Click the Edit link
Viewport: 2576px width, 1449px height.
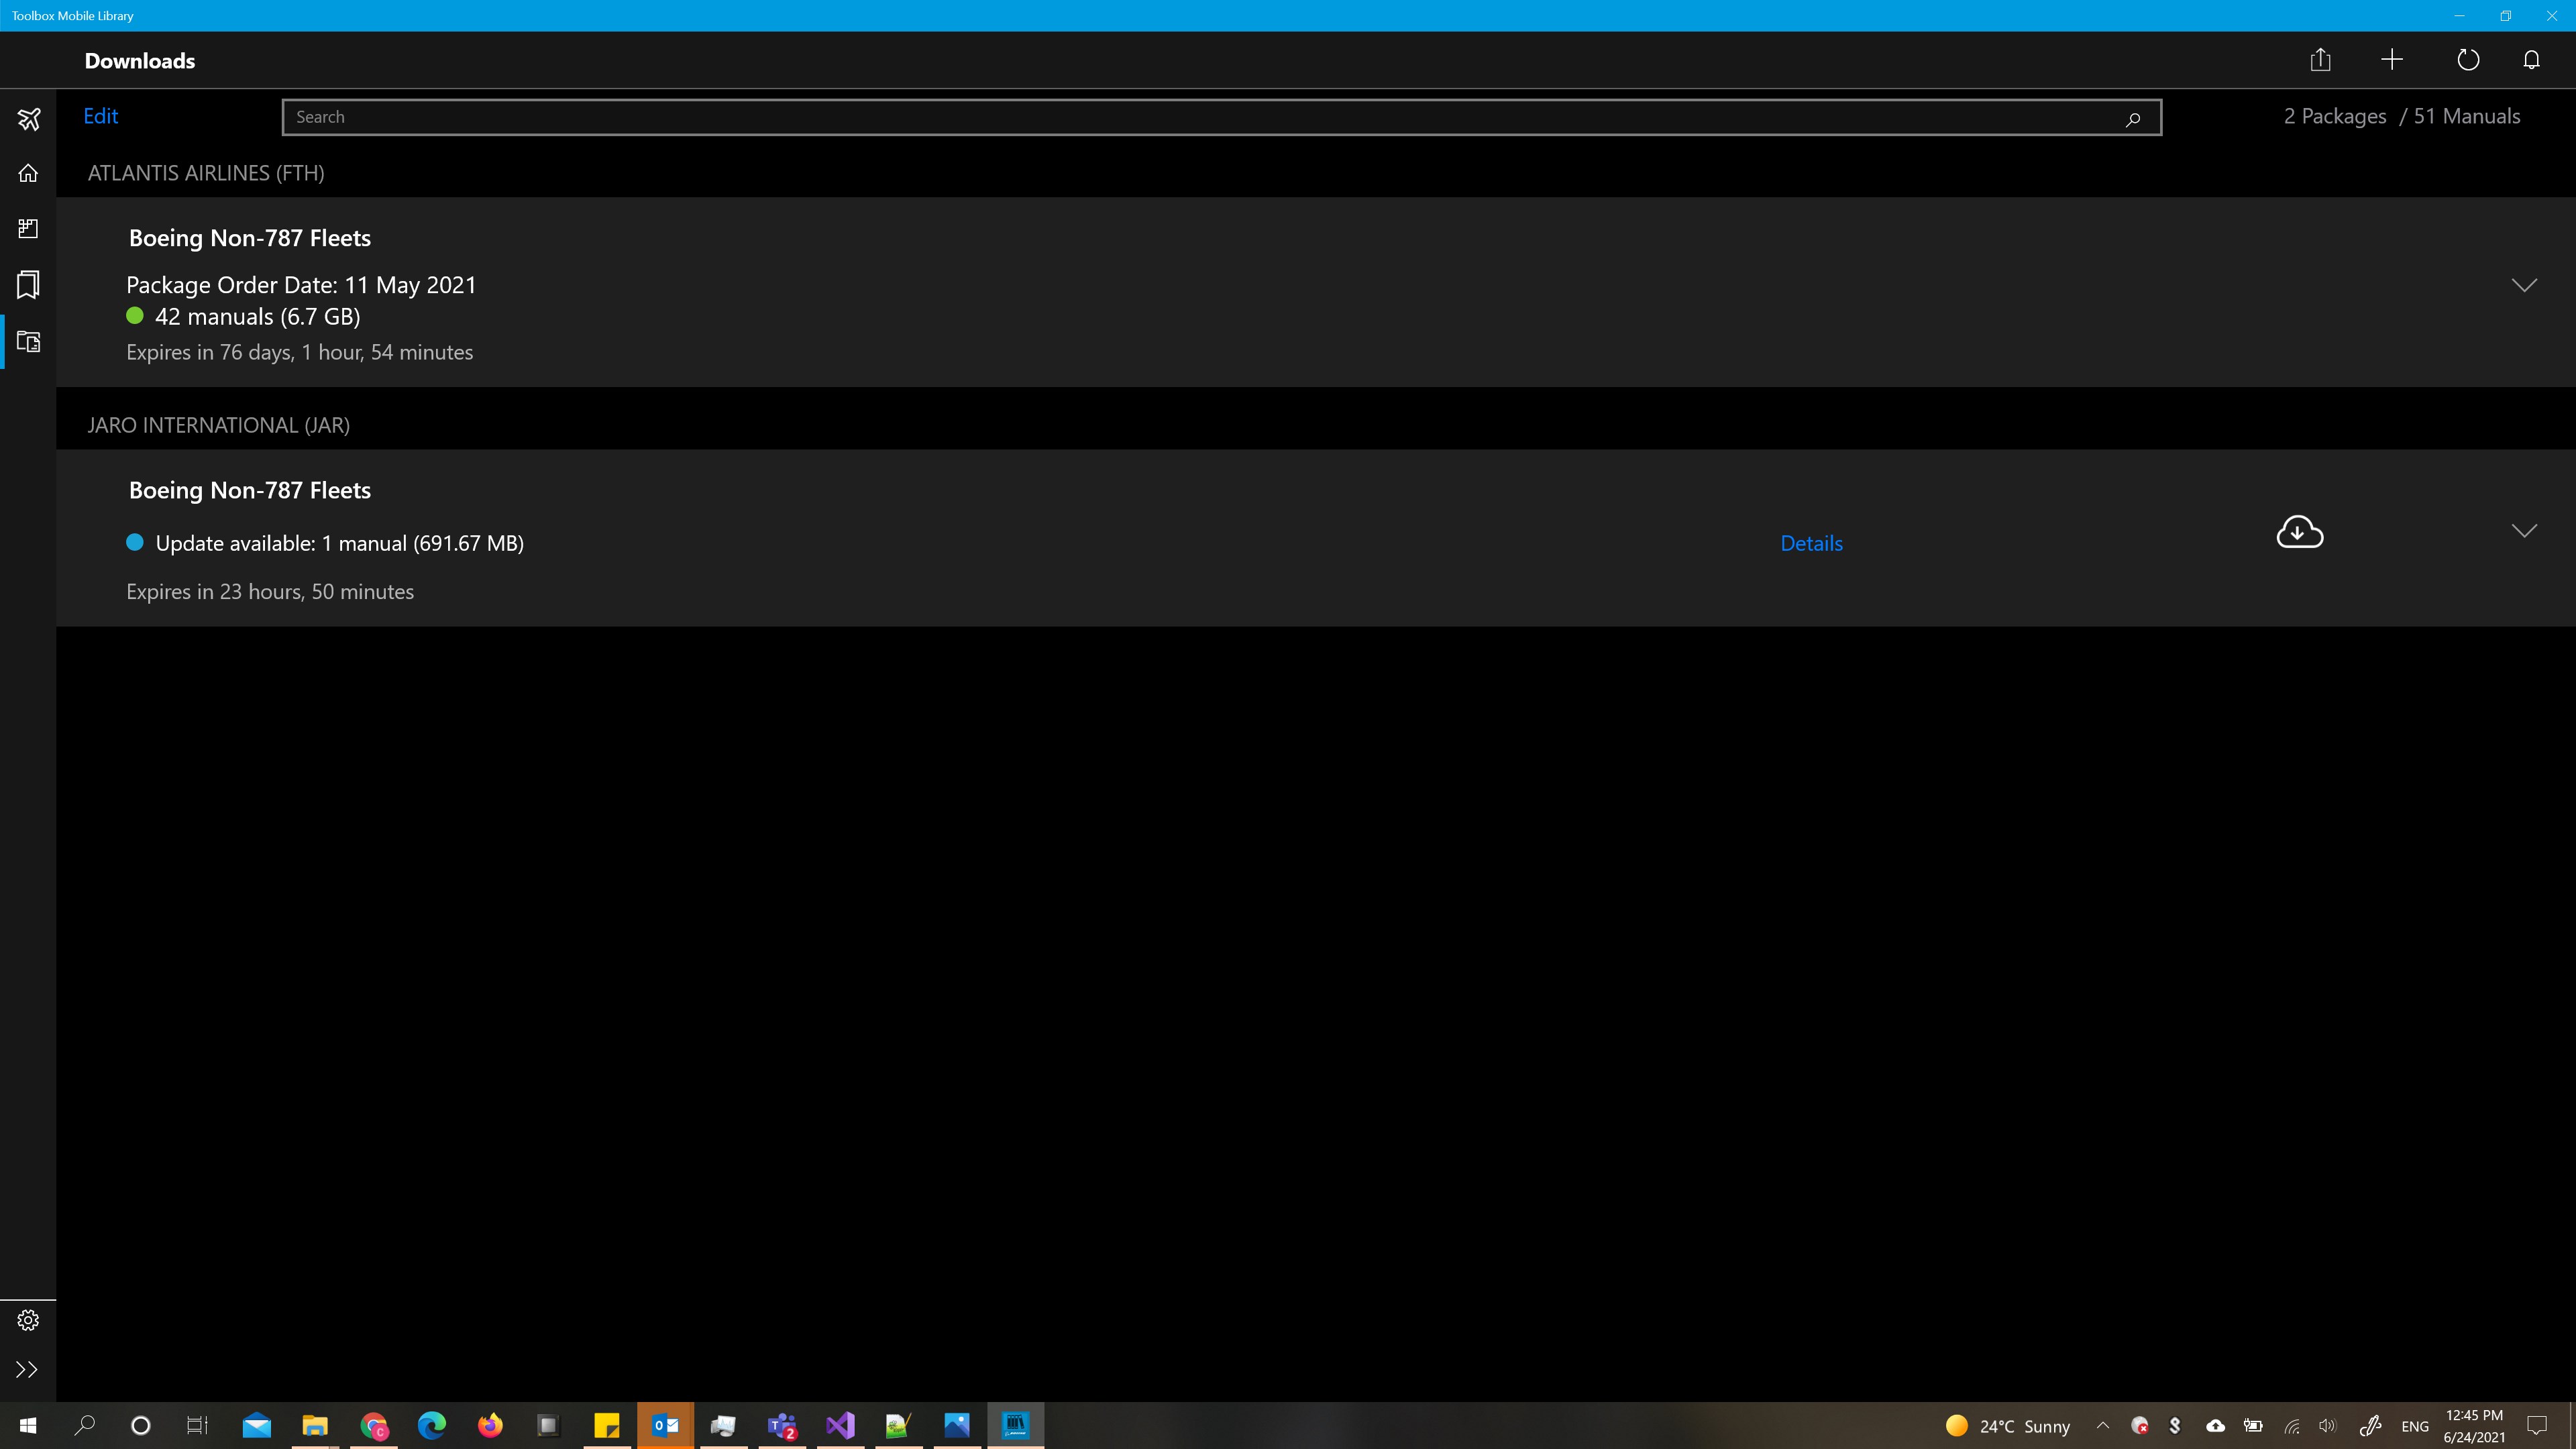tap(100, 116)
